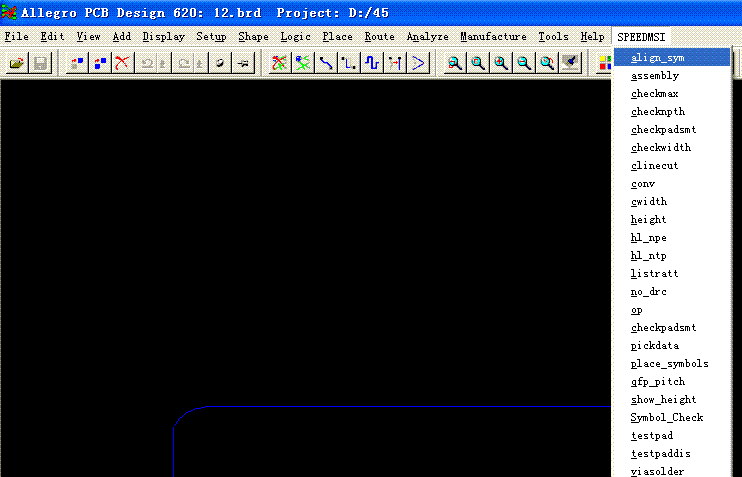Click the Redo arrow icon

[x=184, y=63]
